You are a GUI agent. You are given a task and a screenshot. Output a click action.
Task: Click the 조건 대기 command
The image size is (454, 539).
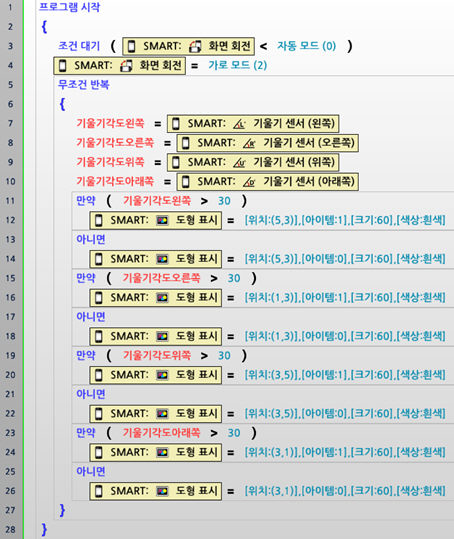(79, 46)
